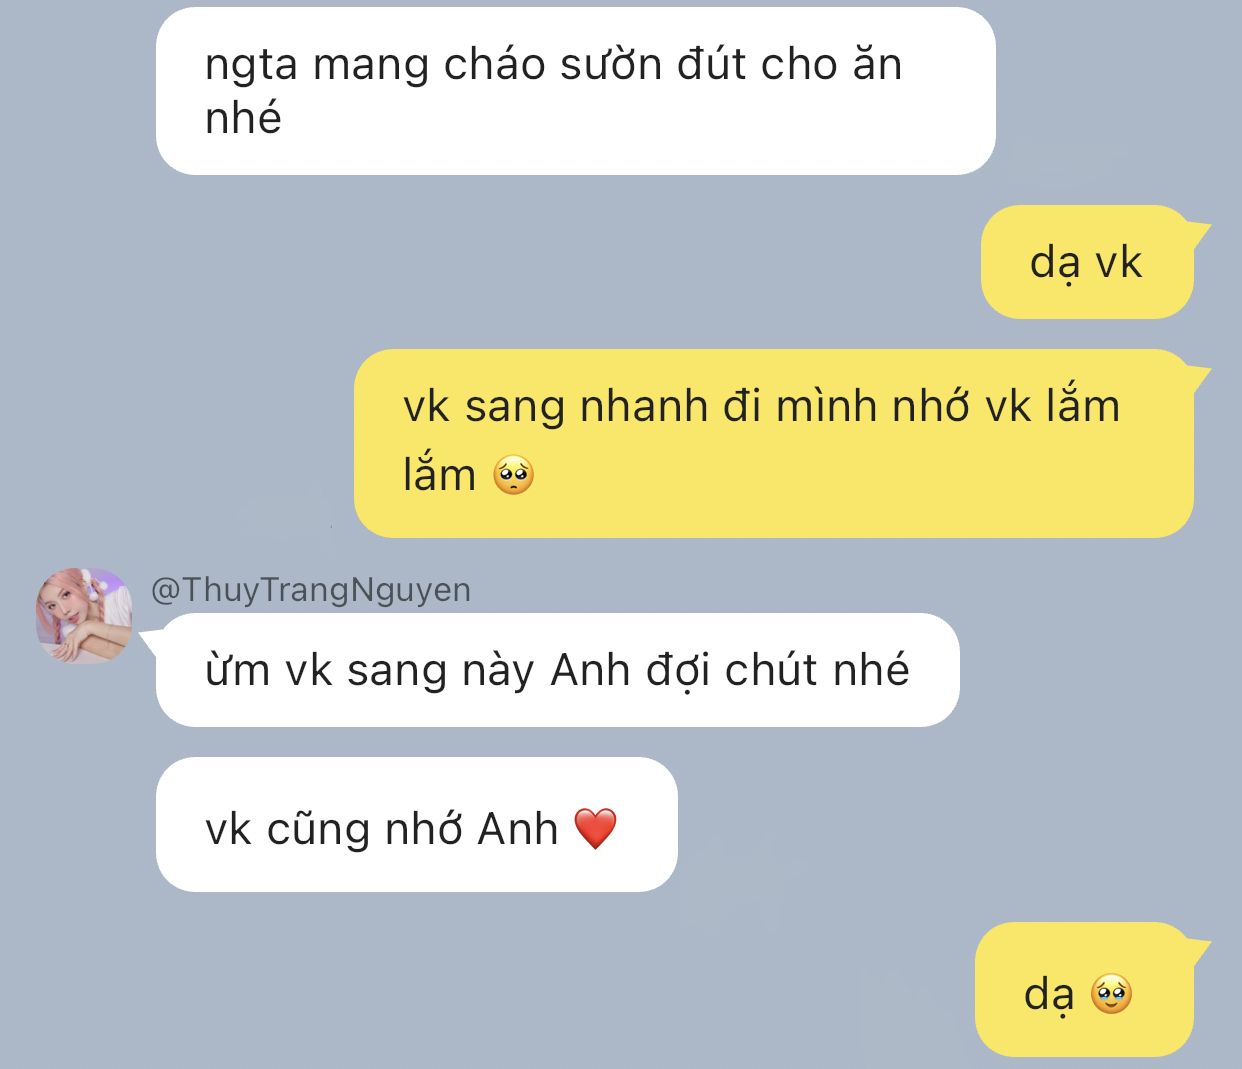Image resolution: width=1242 pixels, height=1069 pixels.
Task: Select the yellow 'dạ vk' reply bubble
Action: coord(1088,262)
